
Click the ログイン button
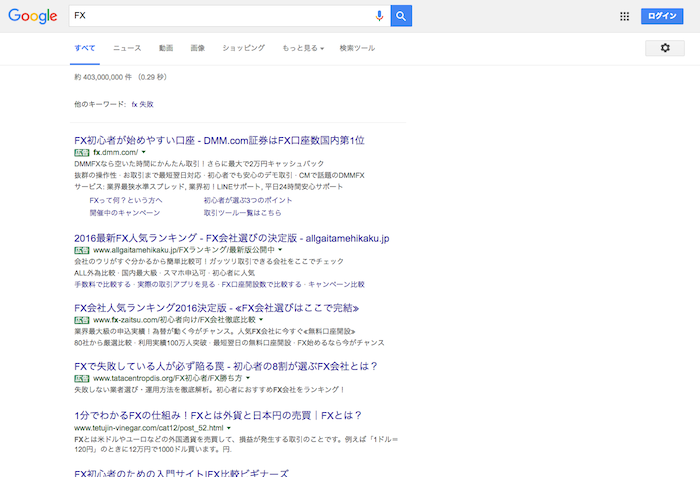(663, 16)
